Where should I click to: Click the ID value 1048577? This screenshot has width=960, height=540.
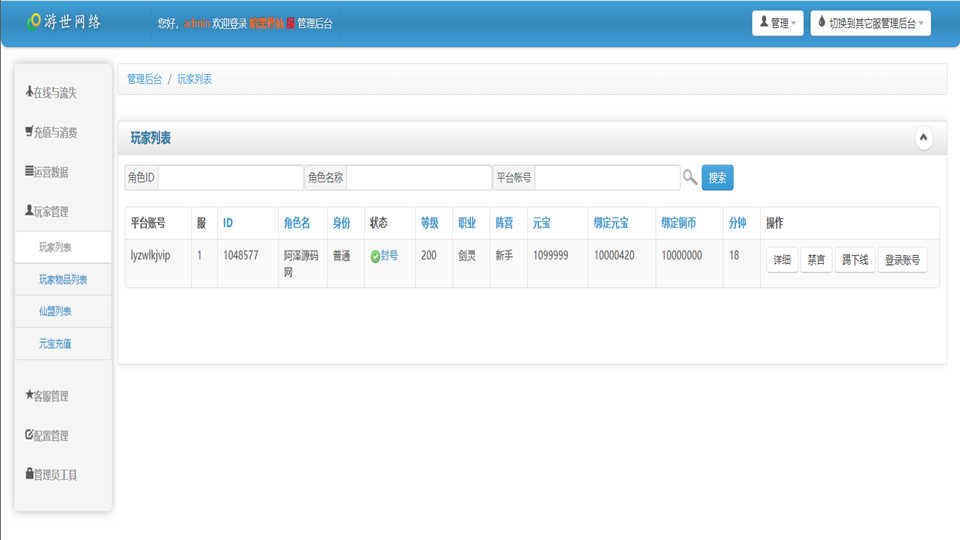(x=241, y=255)
